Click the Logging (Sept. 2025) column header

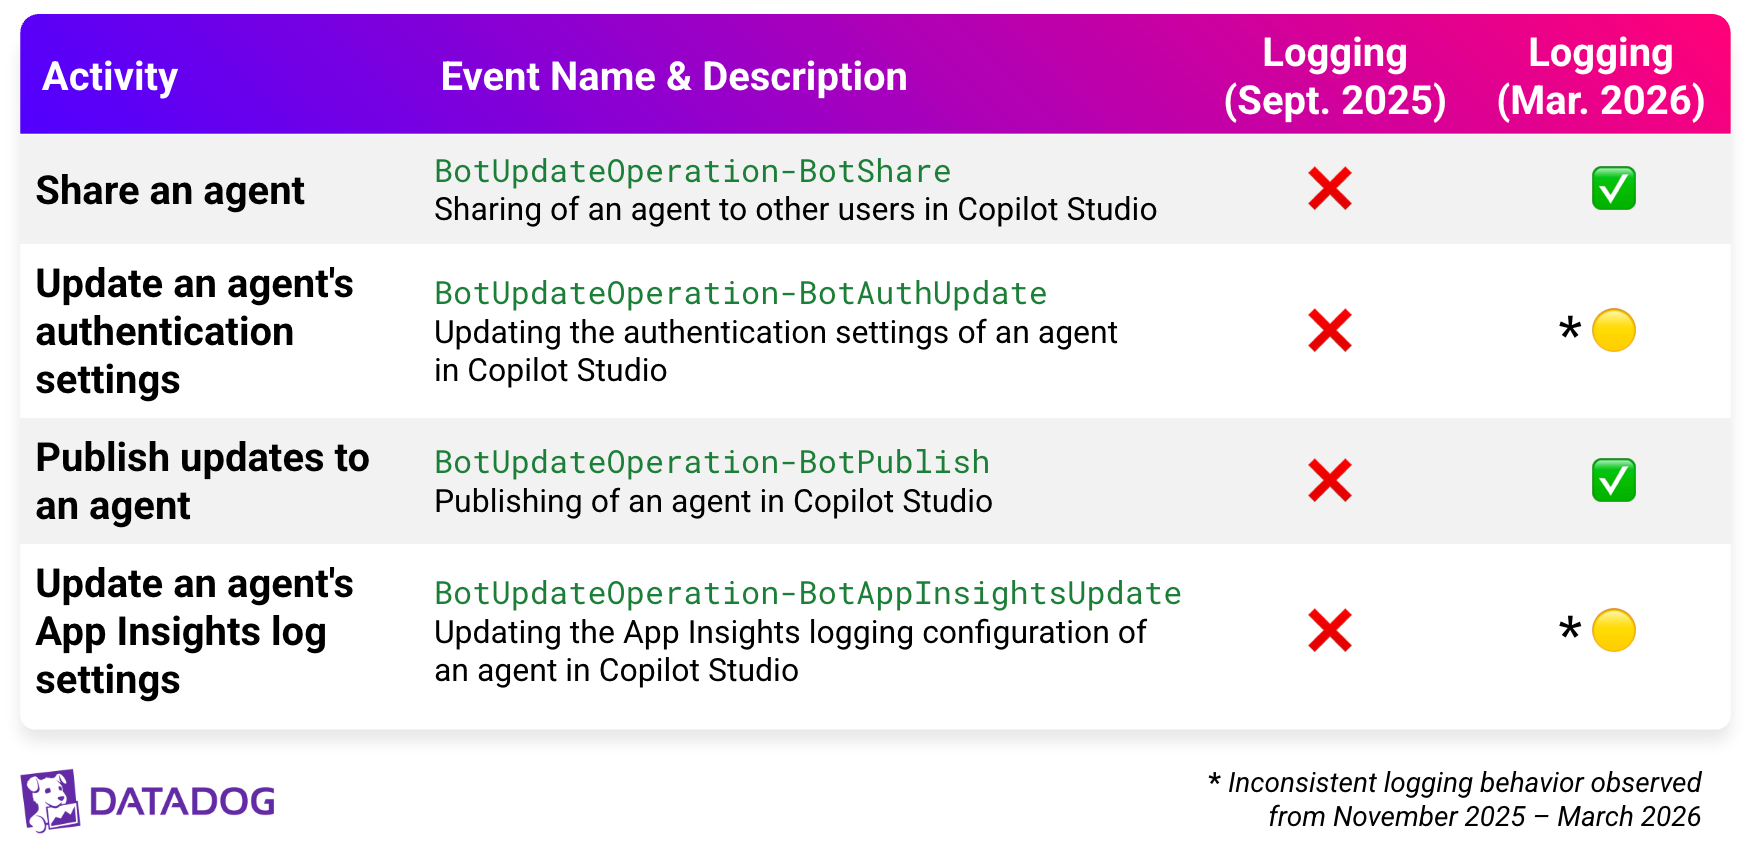[x=1335, y=77]
